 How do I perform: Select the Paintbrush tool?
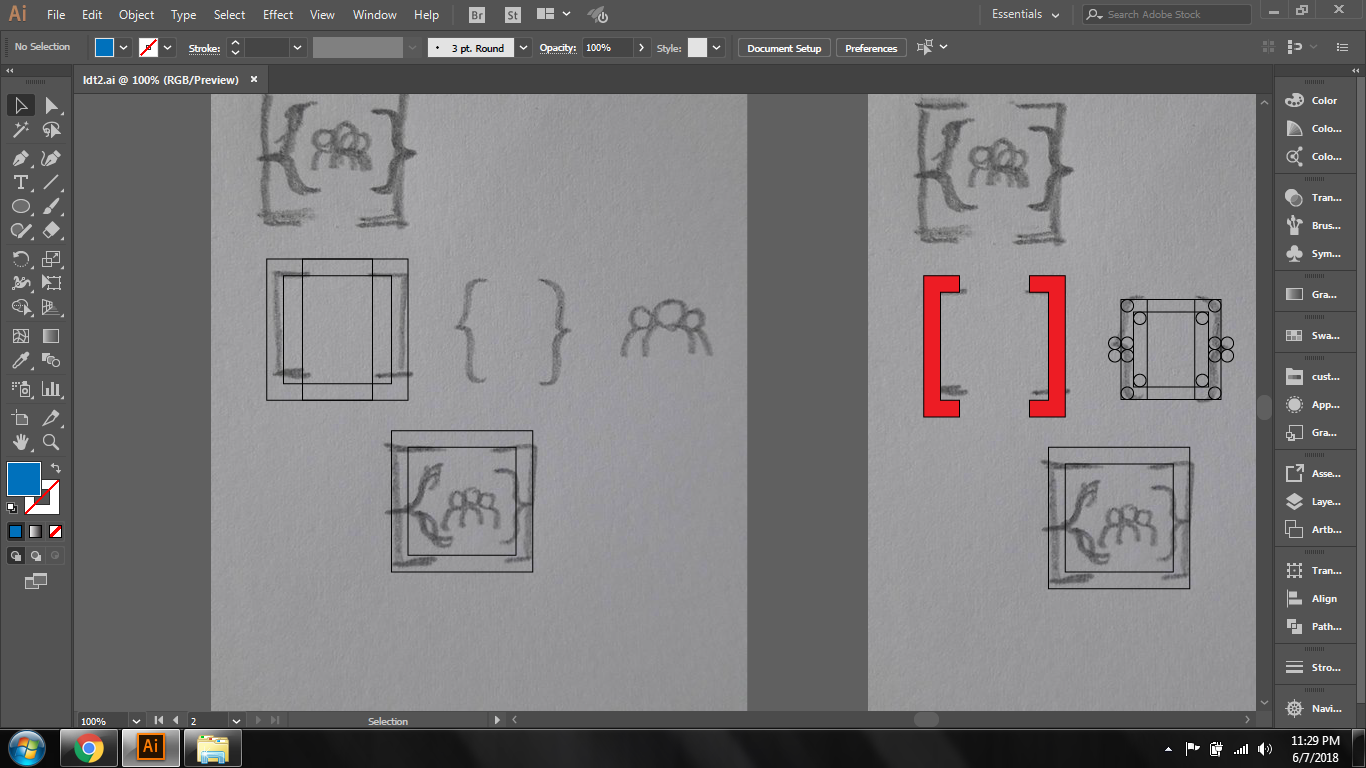51,206
